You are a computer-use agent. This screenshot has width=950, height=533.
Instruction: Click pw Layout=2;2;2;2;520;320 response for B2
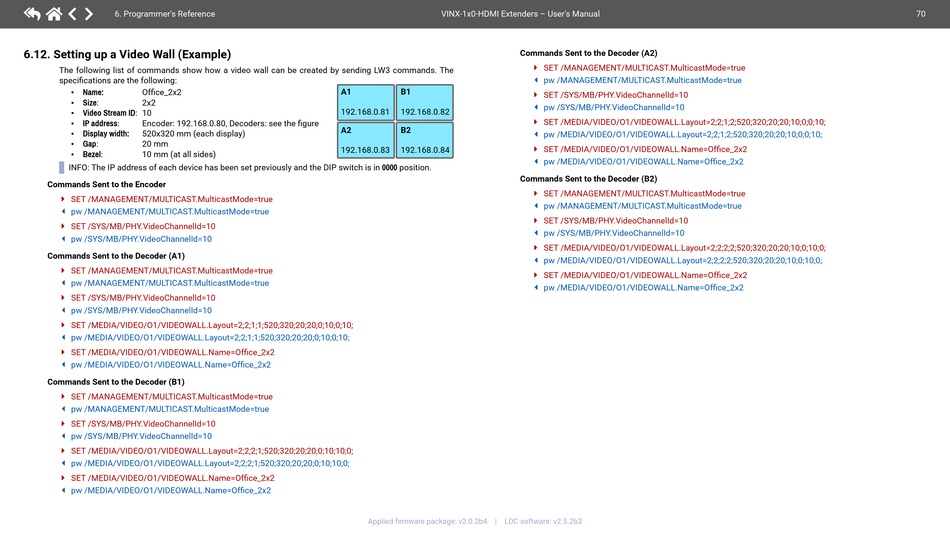point(683,260)
